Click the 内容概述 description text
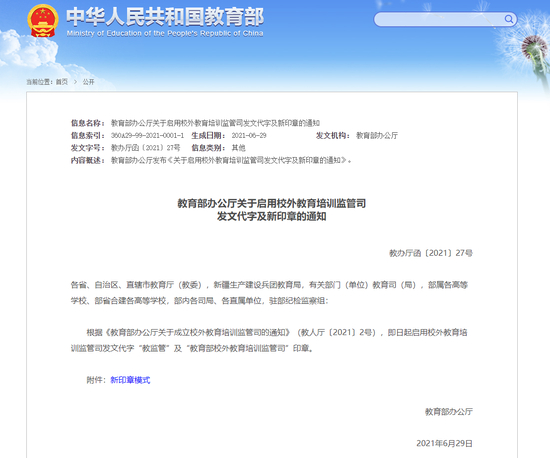Screen dimensions: 550x458 pyautogui.click(x=231, y=160)
